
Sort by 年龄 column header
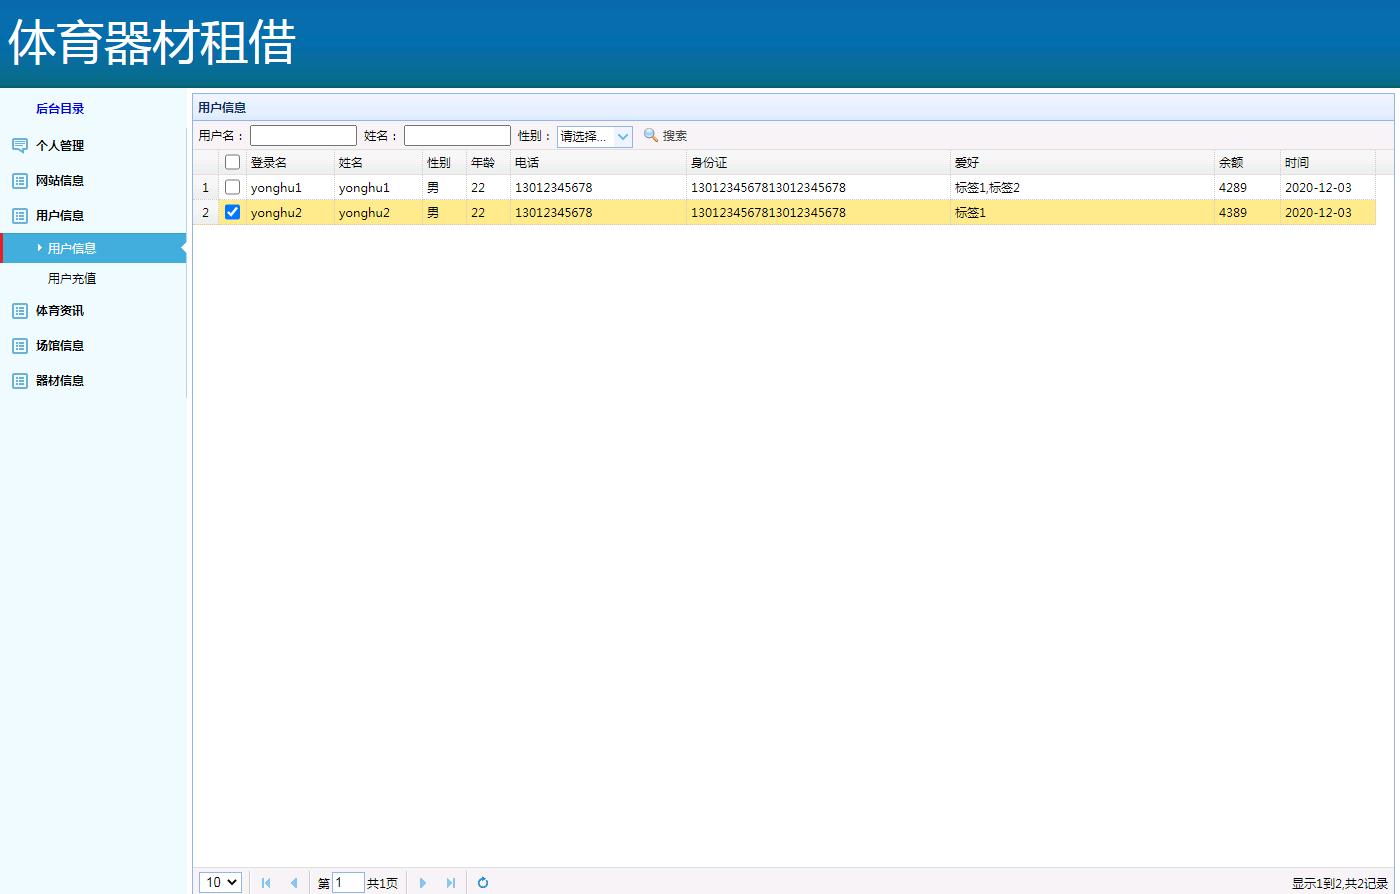(488, 162)
